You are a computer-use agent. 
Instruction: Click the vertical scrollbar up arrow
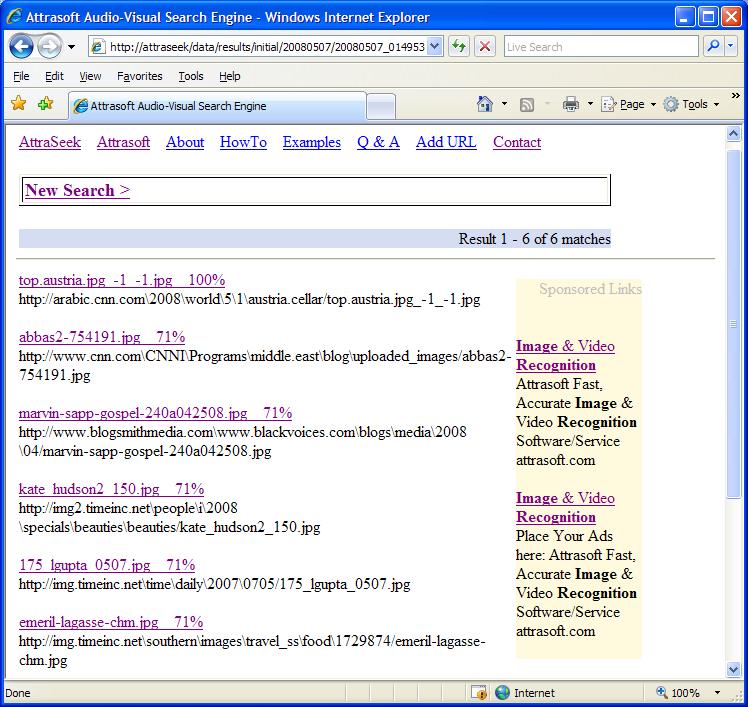[734, 134]
